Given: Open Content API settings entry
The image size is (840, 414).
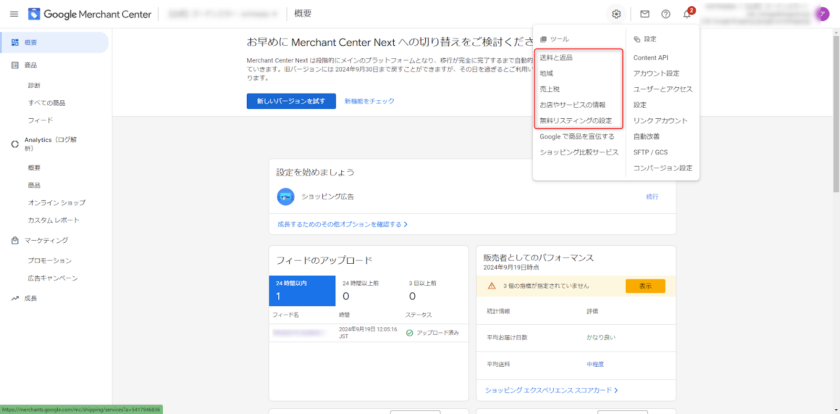Looking at the screenshot, I should point(651,58).
